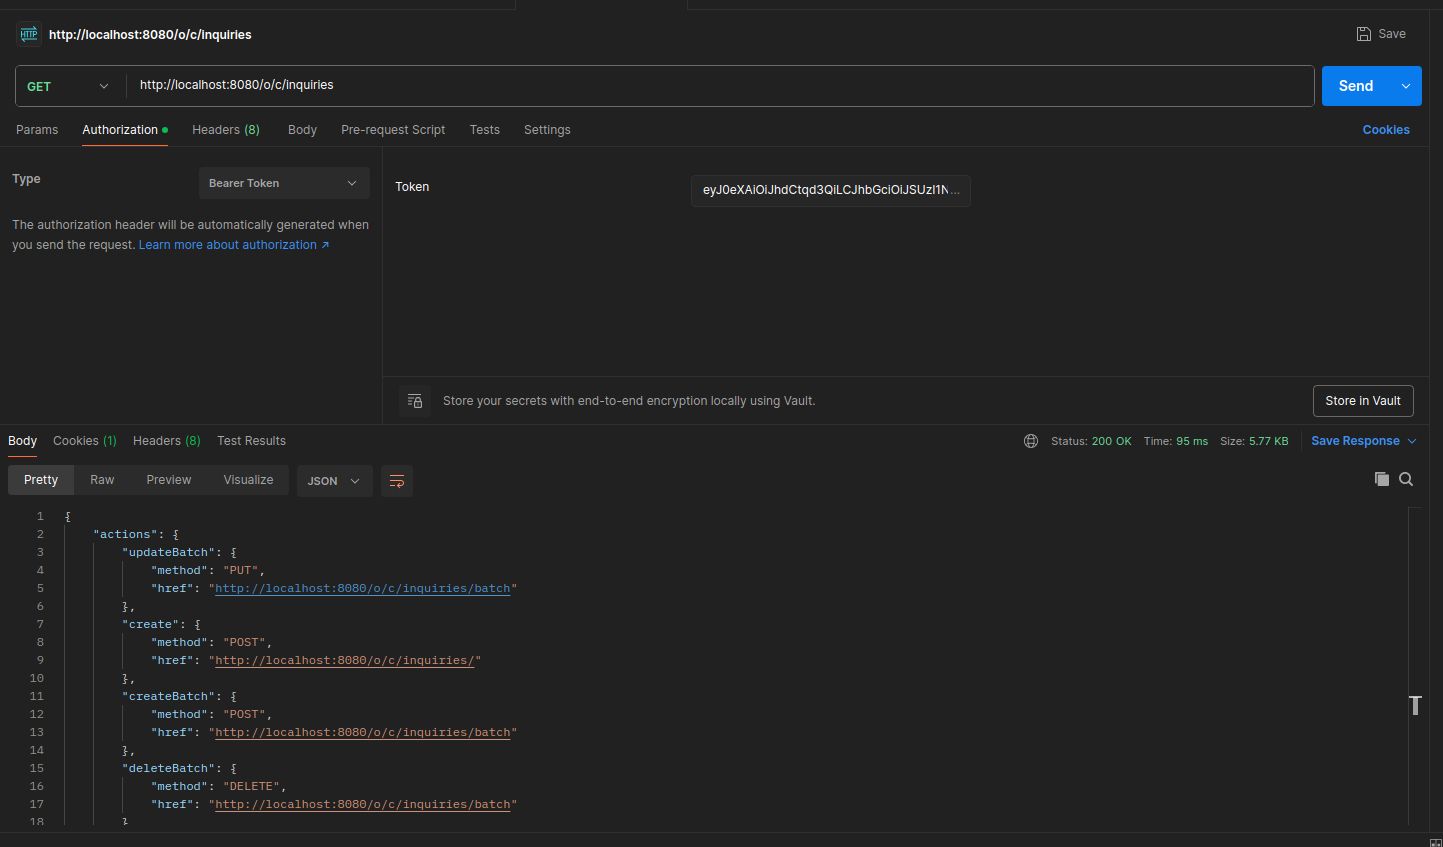1443x847 pixels.
Task: Click the Time: 95 ms text
Action: pos(1176,441)
